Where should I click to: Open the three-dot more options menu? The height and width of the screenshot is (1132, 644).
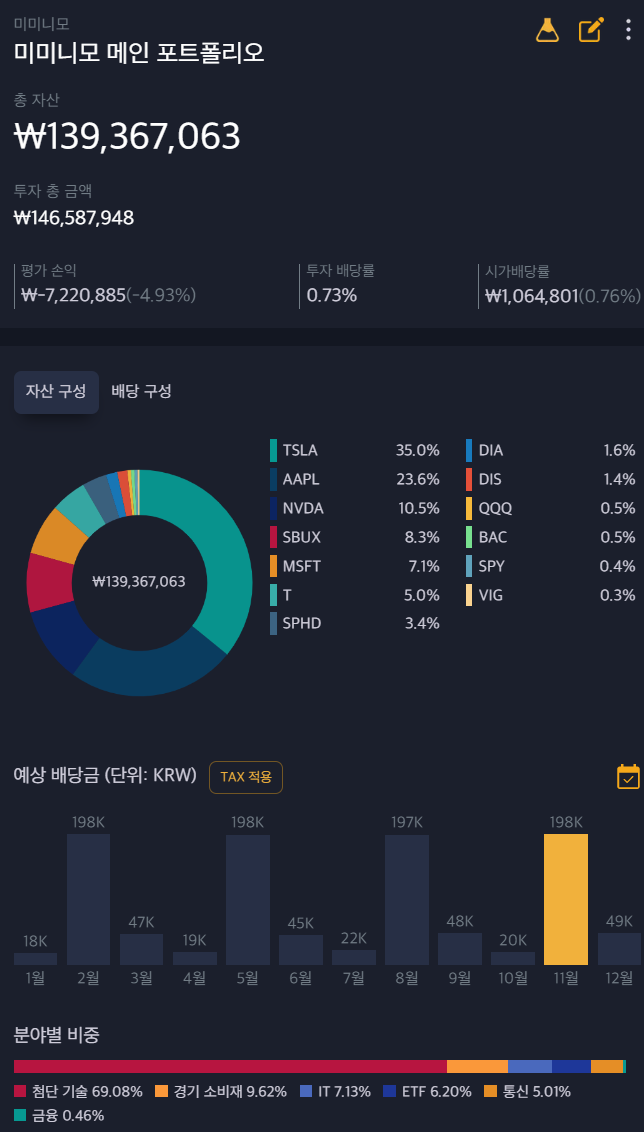[x=628, y=30]
